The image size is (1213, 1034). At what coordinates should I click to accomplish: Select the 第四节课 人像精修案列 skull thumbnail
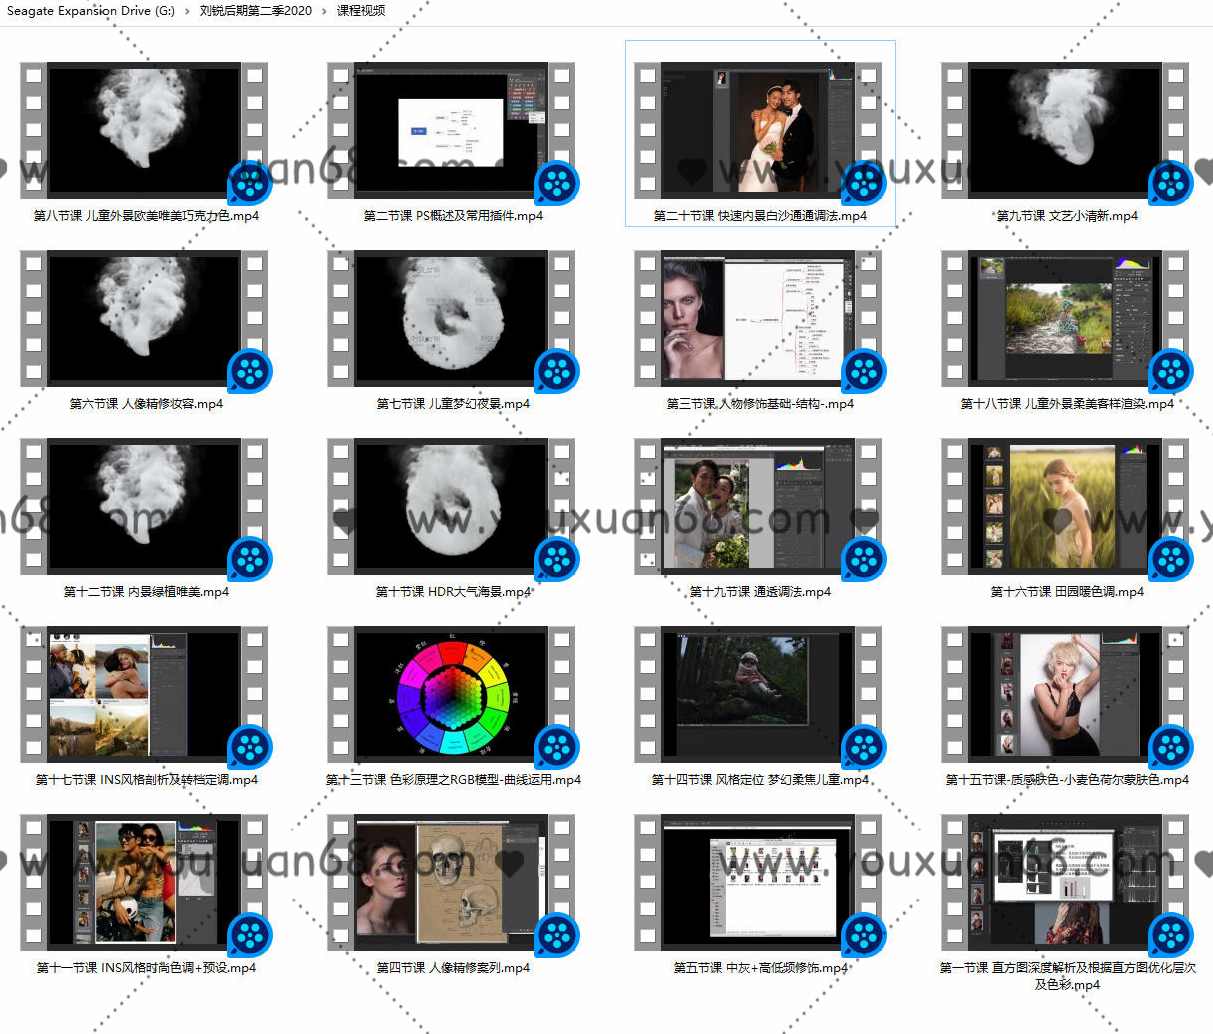(x=451, y=882)
